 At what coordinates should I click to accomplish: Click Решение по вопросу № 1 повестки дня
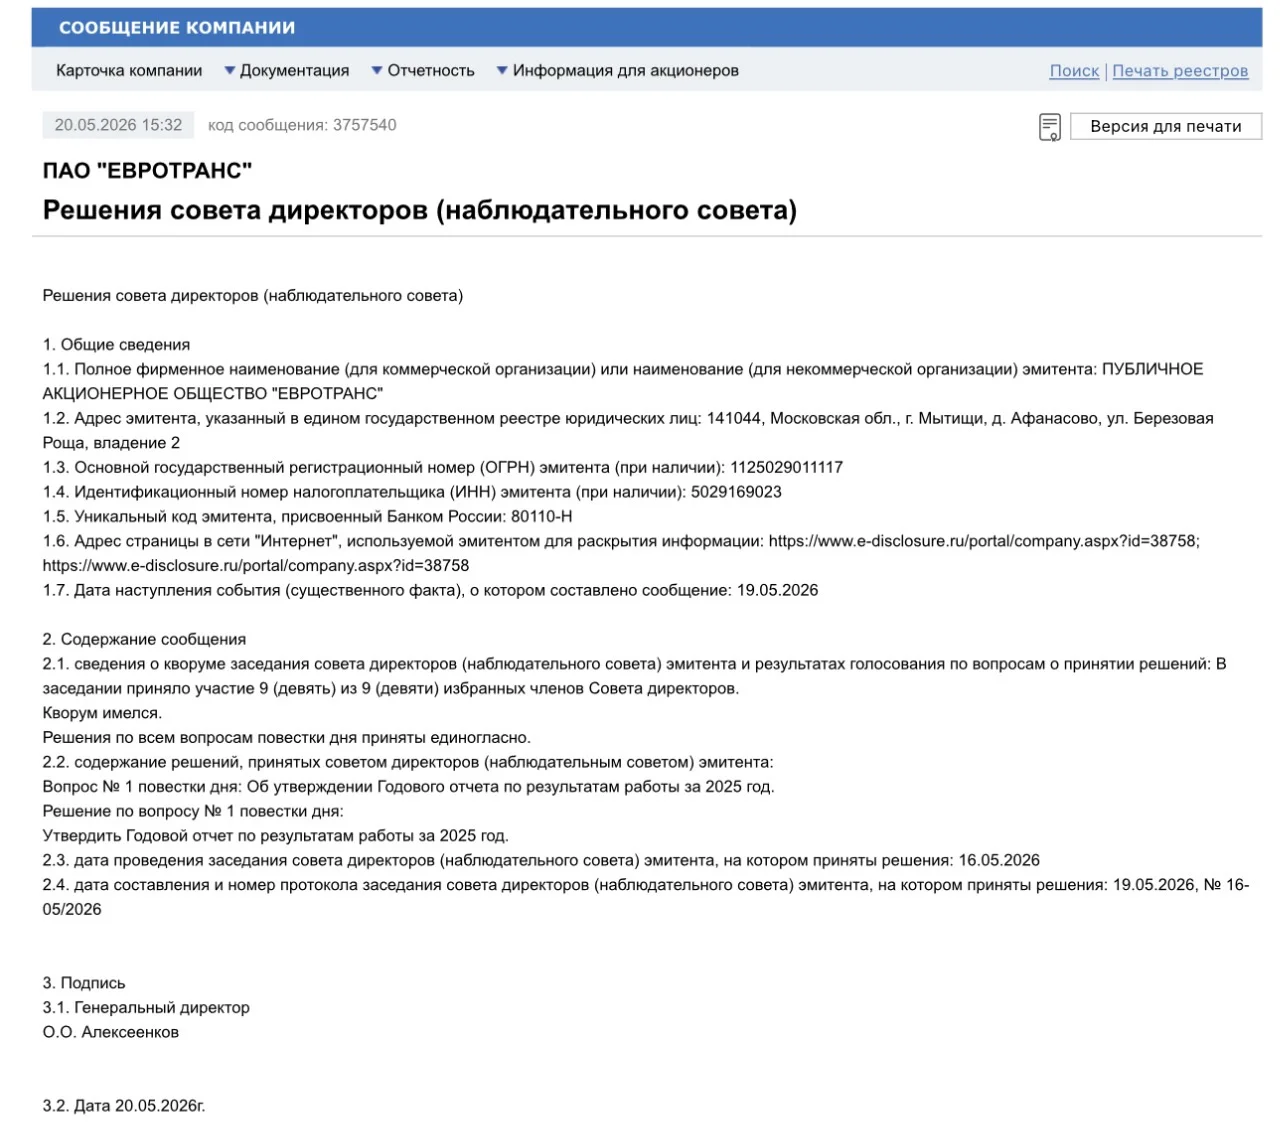[193, 811]
